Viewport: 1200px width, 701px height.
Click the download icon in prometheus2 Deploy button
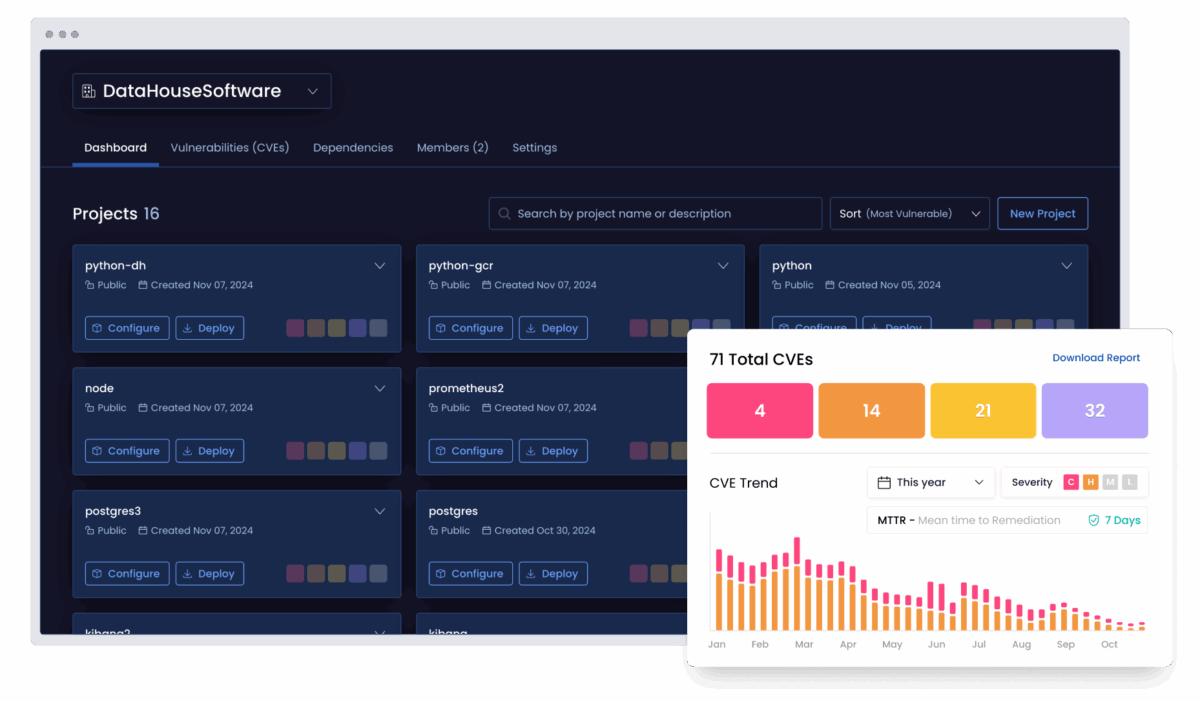coord(531,451)
